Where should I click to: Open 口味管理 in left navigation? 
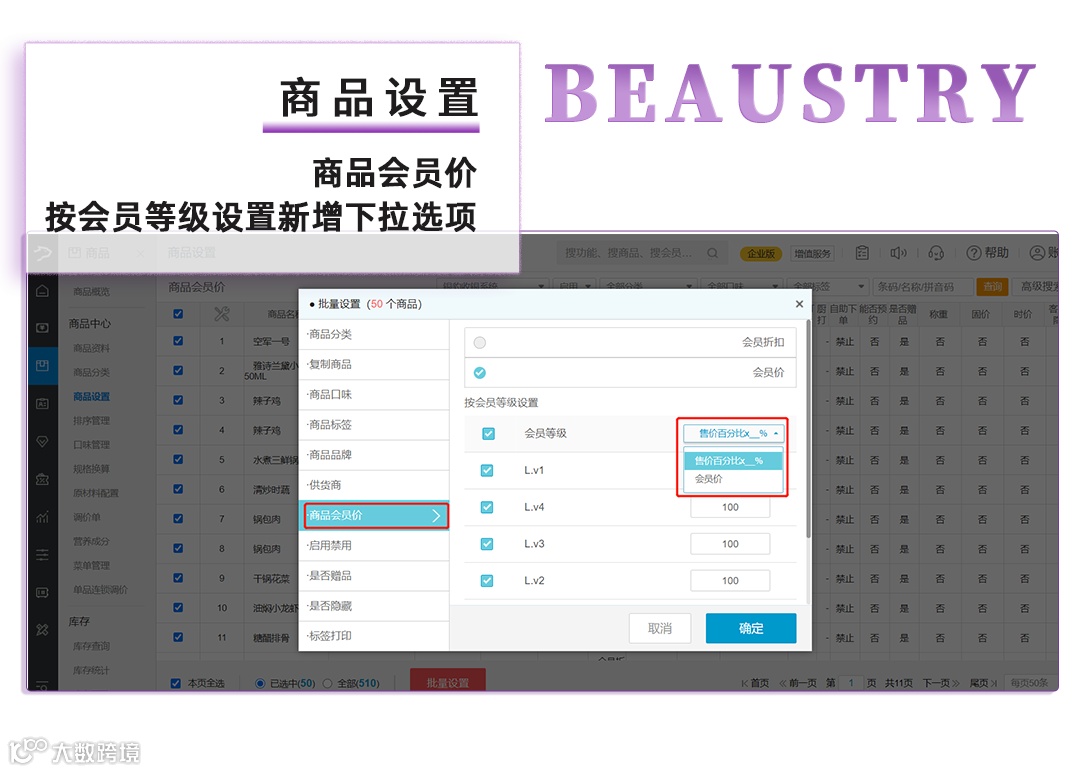(92, 445)
